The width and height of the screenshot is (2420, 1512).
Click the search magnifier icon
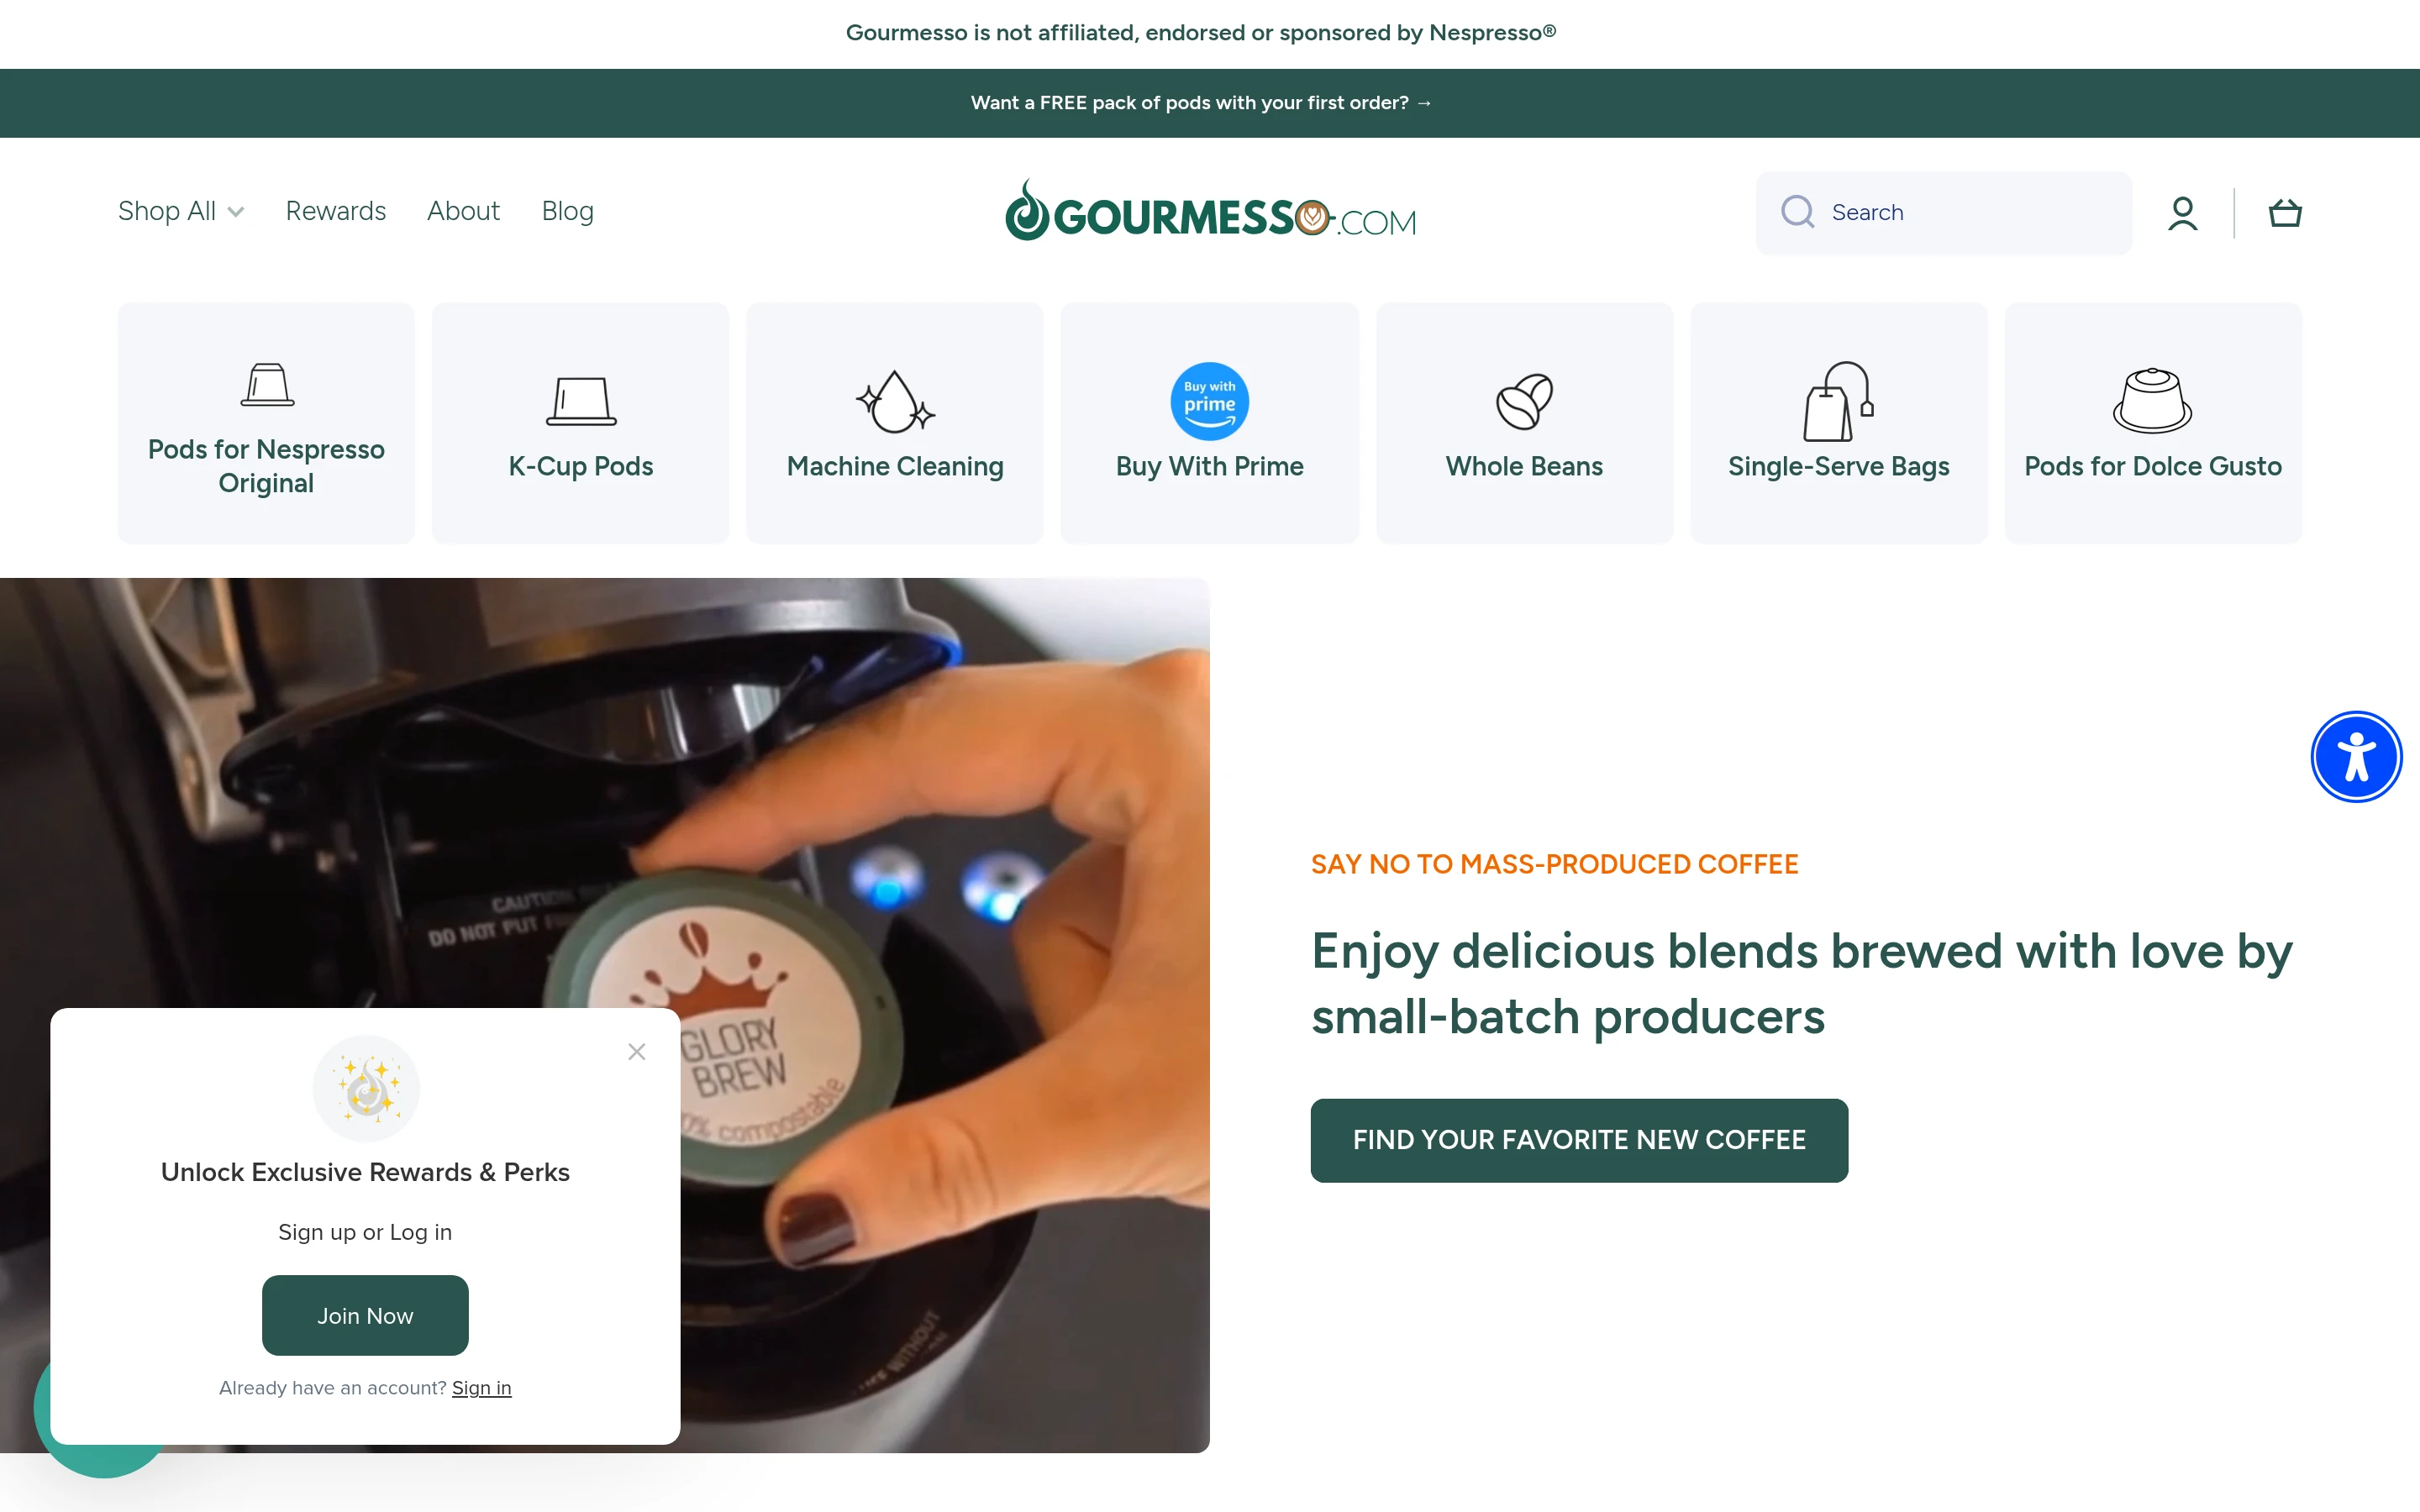pos(1797,212)
